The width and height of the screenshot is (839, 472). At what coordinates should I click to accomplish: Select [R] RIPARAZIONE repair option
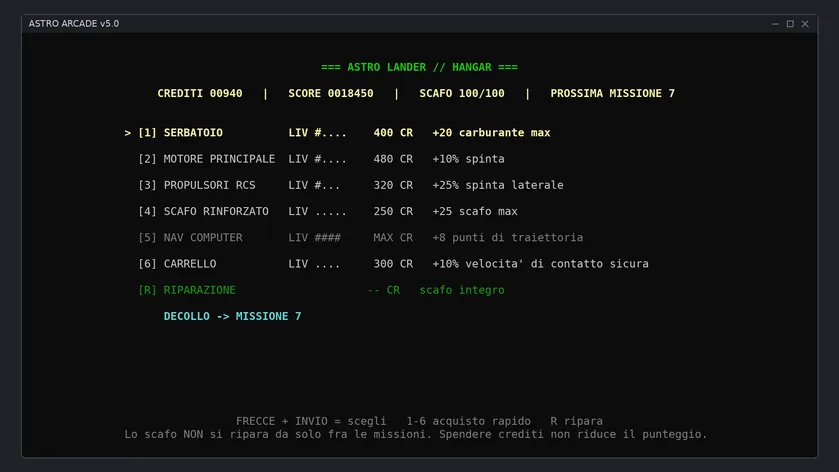[x=321, y=290]
